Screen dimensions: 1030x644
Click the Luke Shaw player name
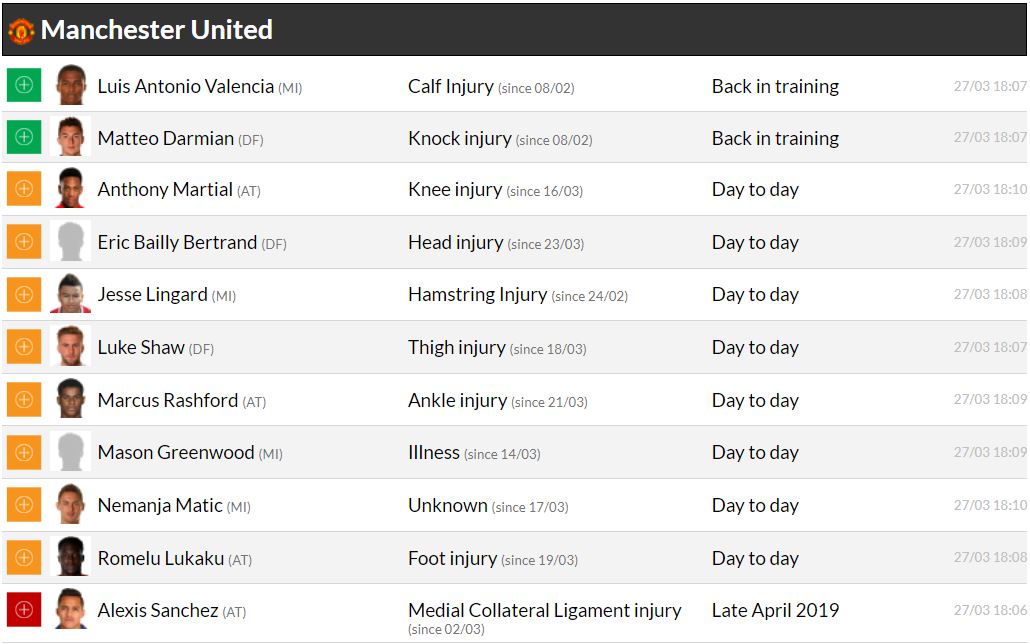[141, 347]
